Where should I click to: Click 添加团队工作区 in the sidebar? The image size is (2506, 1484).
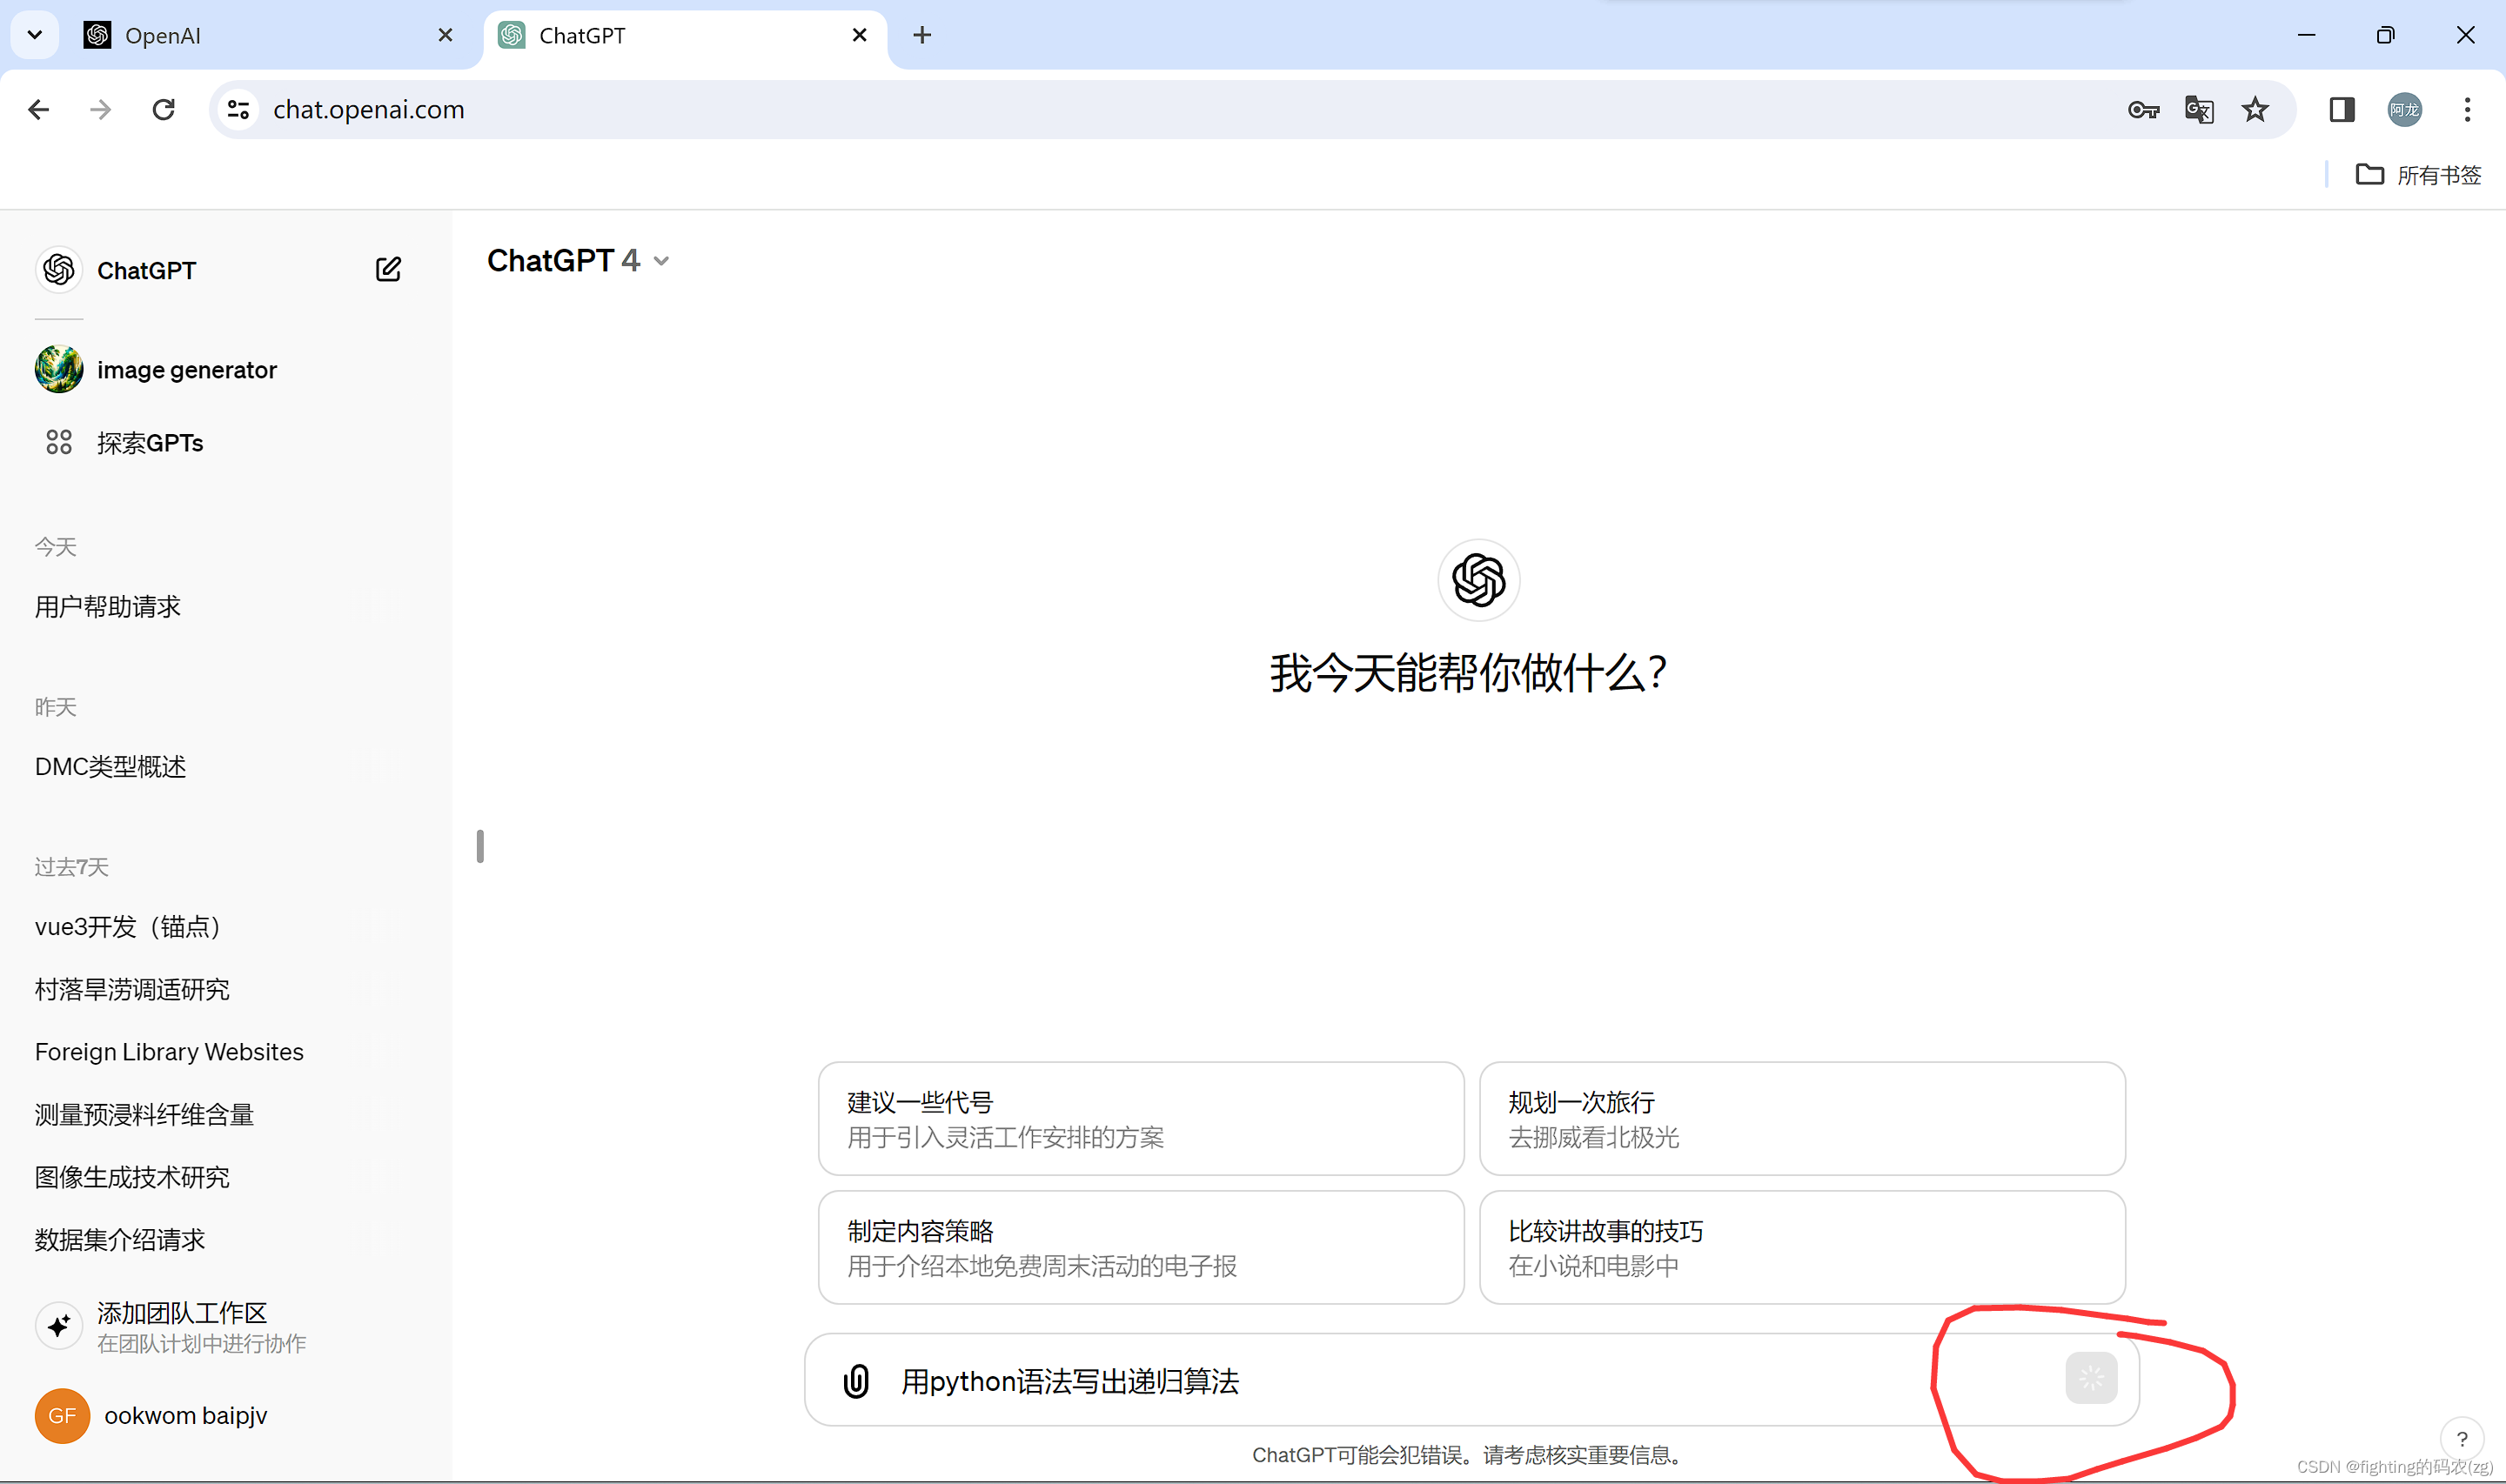[181, 1313]
